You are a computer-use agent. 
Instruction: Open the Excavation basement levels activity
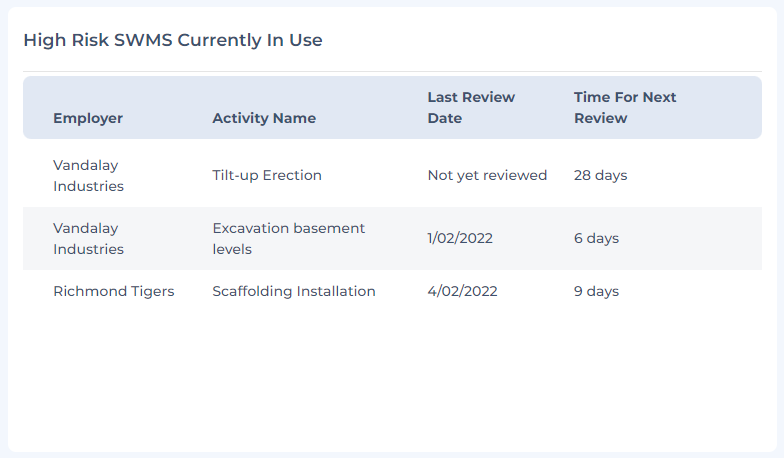click(x=288, y=238)
